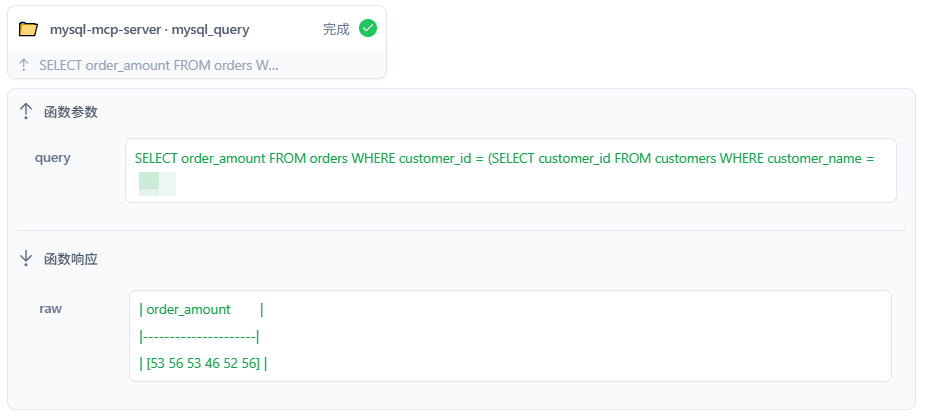This screenshot has width=938, height=419.
Task: Click the tool call card header
Action: point(197,29)
